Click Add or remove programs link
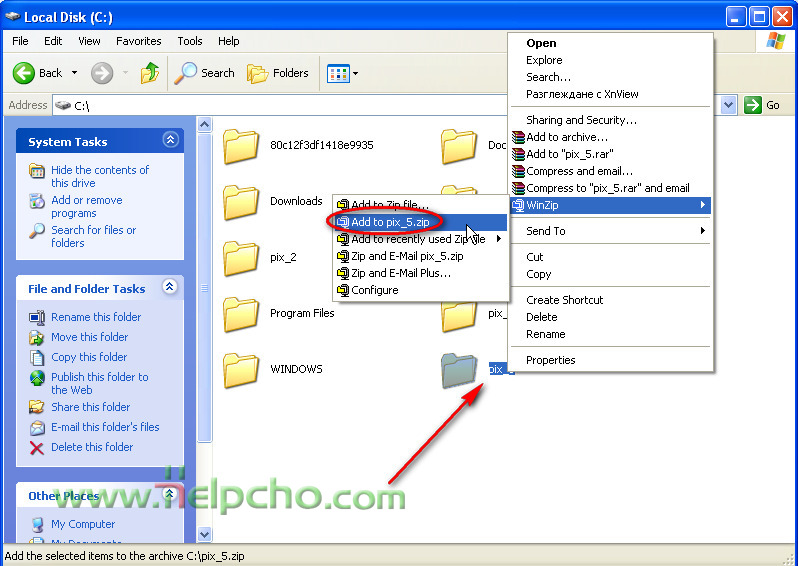The width and height of the screenshot is (798, 566). click(87, 206)
